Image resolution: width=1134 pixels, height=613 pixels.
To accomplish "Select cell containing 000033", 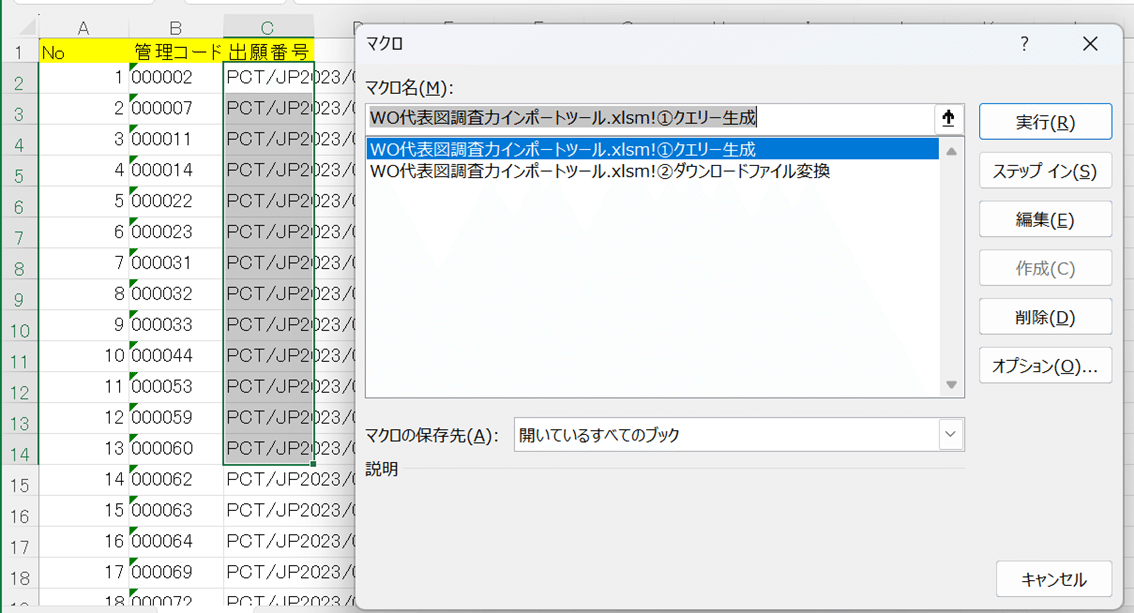I will pos(176,325).
